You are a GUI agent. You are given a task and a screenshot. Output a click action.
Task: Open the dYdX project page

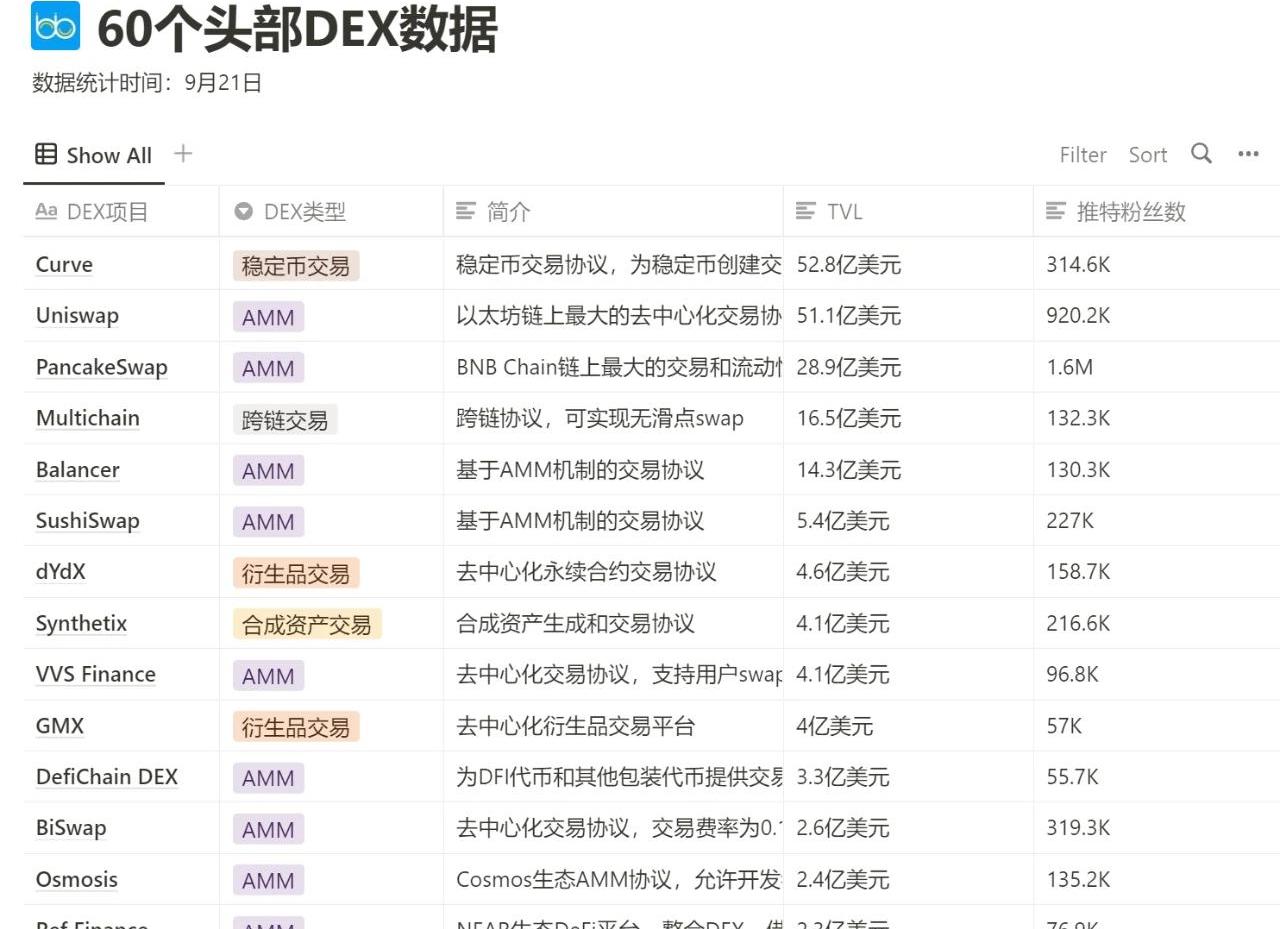[x=60, y=572]
